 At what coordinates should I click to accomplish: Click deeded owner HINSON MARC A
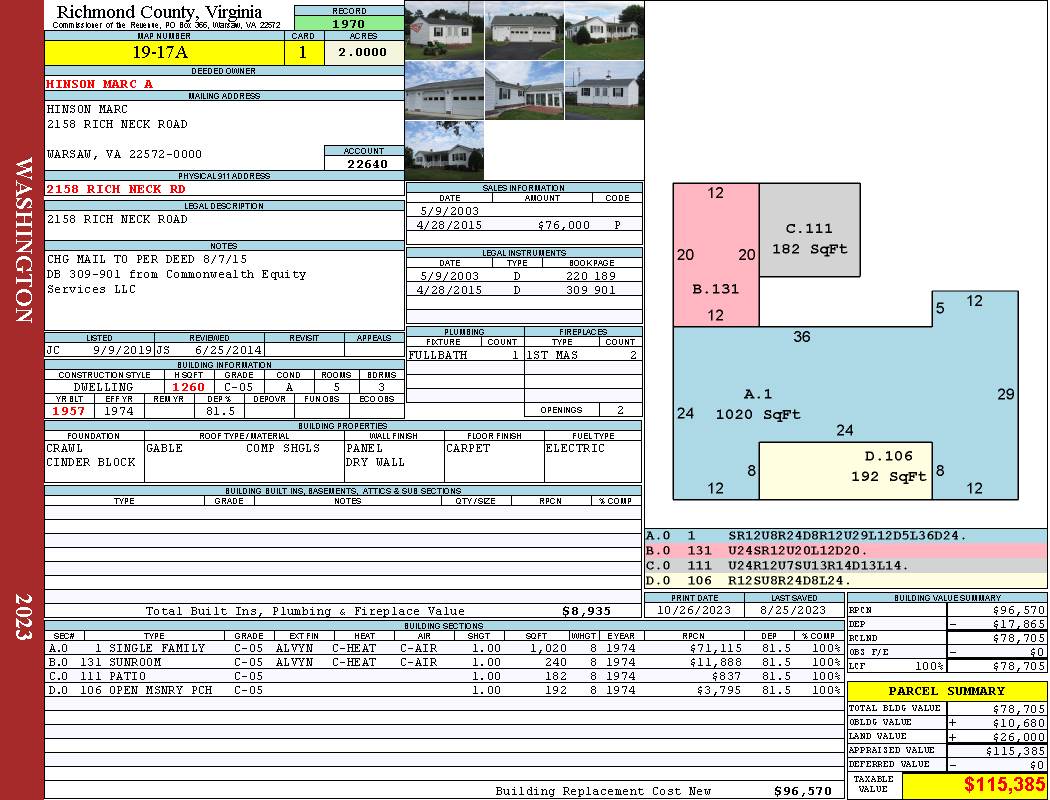(99, 84)
